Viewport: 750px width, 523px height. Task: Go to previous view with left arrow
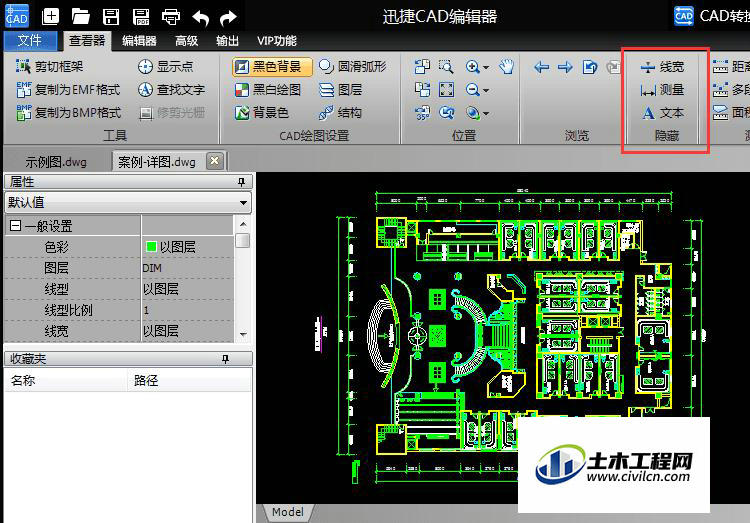coord(541,67)
